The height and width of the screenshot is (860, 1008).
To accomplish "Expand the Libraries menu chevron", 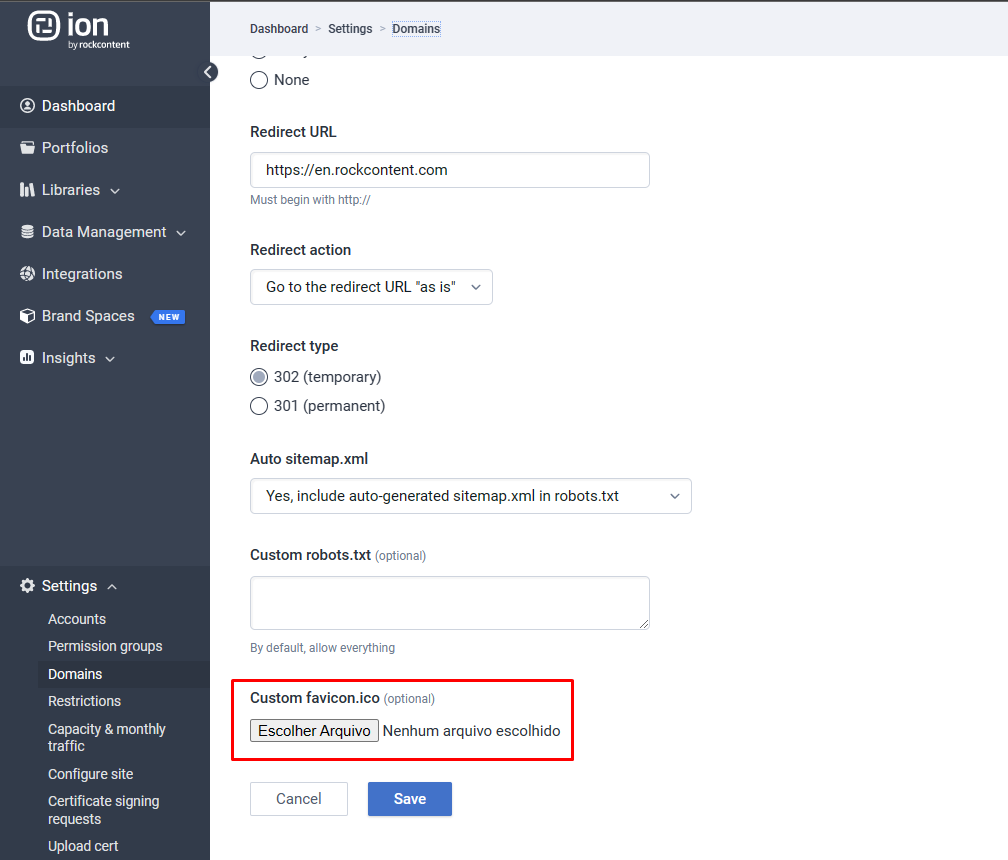I will [115, 191].
